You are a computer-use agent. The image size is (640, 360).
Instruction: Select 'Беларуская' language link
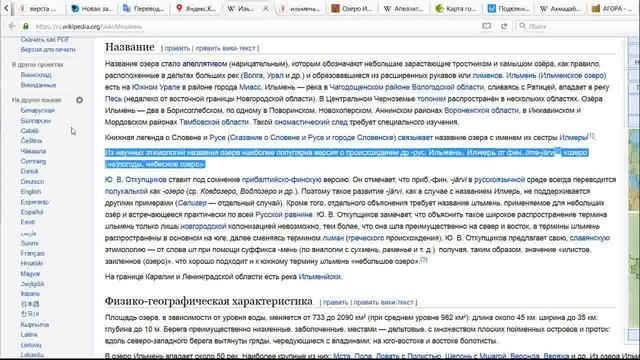coord(37,110)
